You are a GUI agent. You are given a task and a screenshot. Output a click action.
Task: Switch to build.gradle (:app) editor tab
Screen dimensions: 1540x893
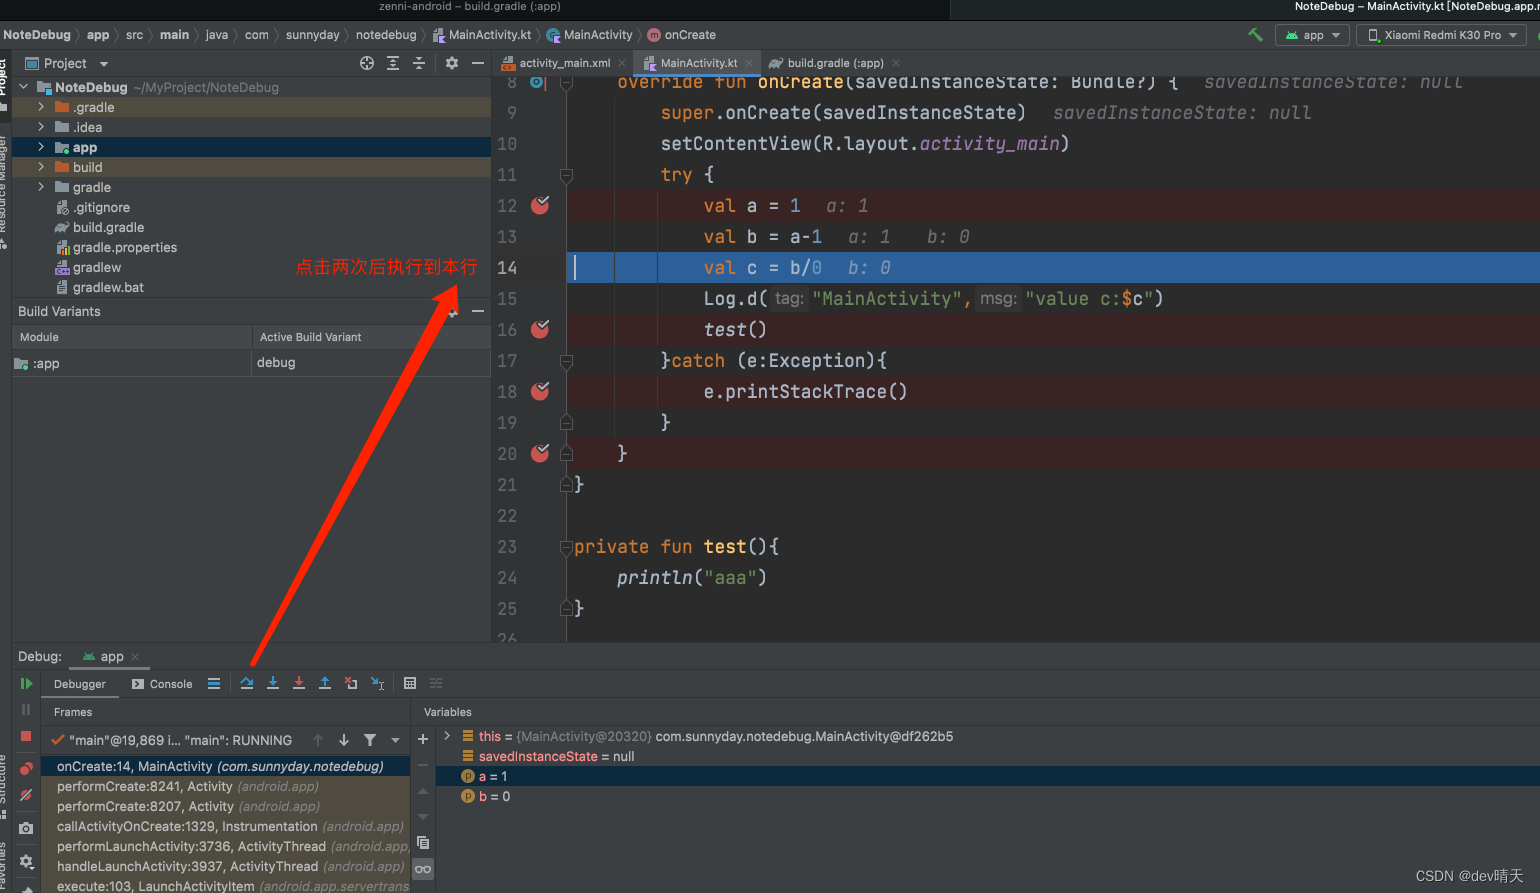point(835,63)
